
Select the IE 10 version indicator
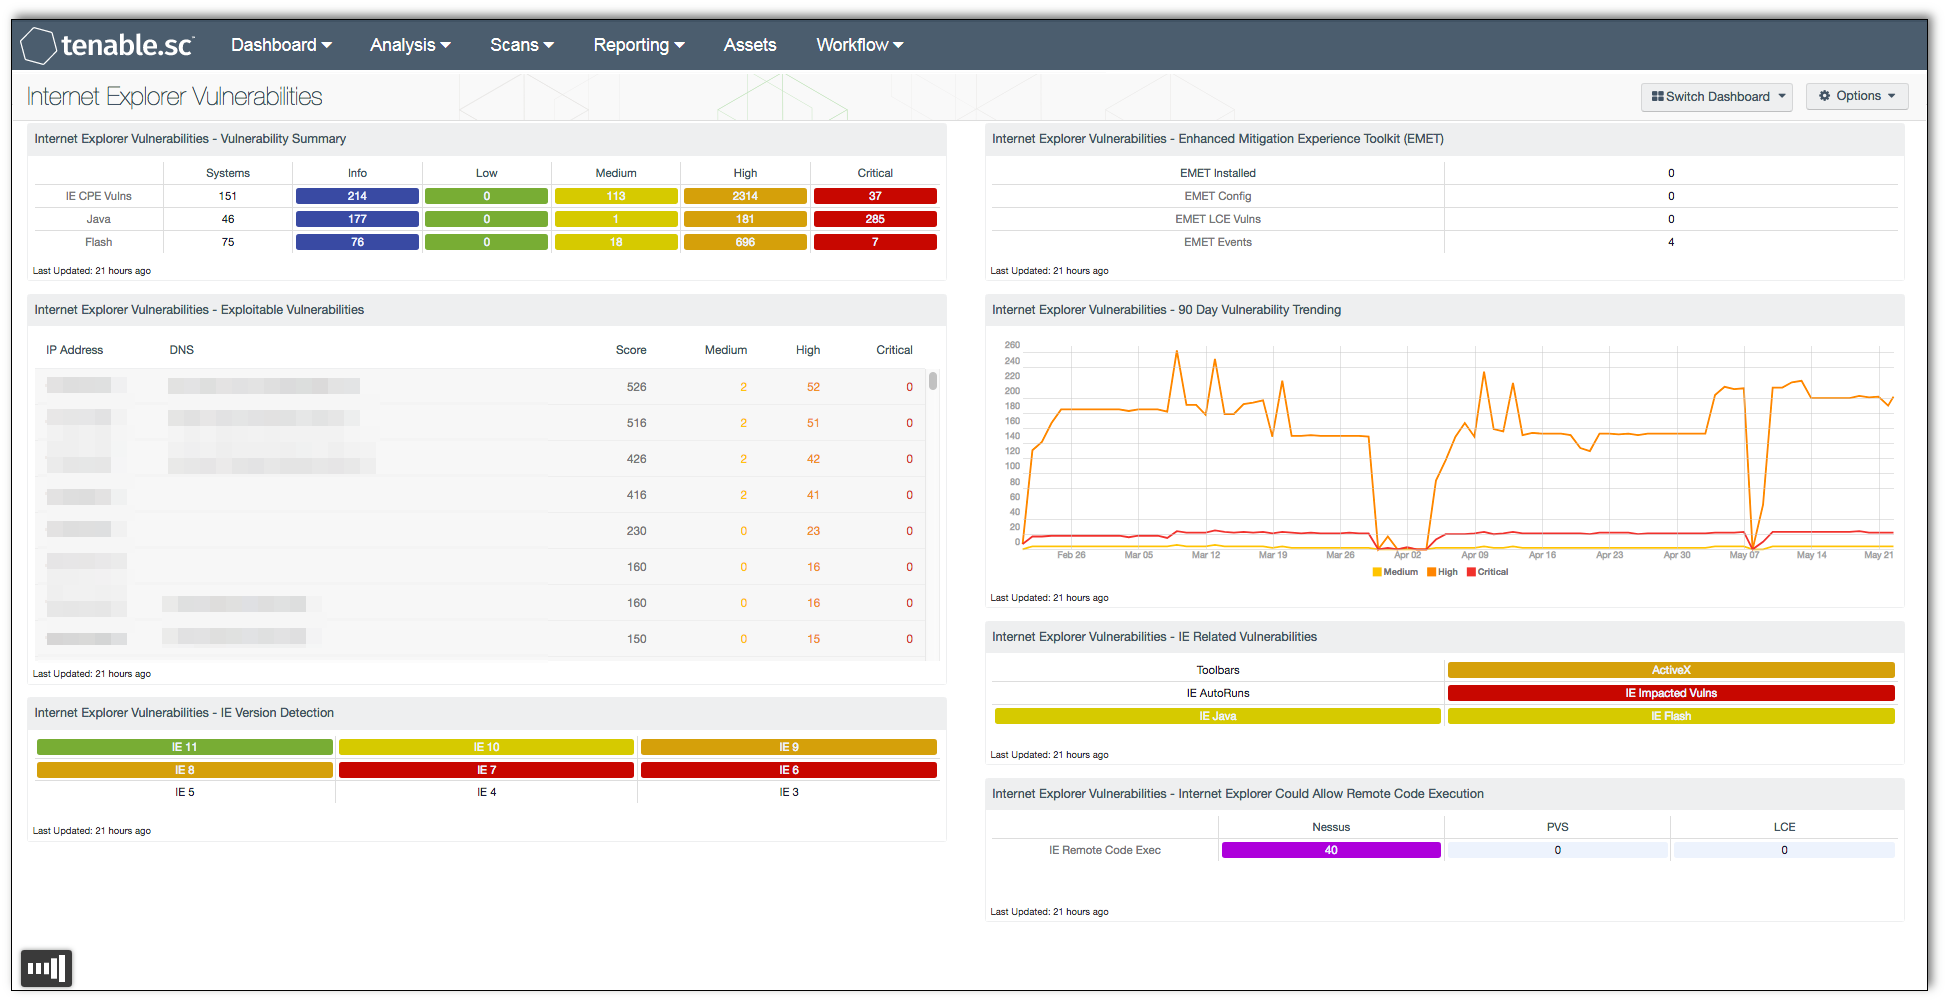pyautogui.click(x=486, y=747)
